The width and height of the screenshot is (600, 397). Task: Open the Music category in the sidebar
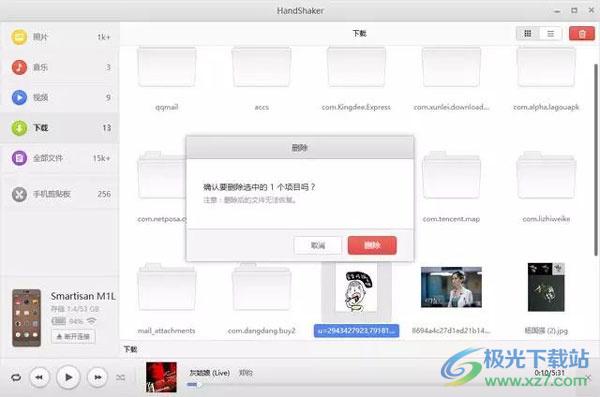pos(60,67)
